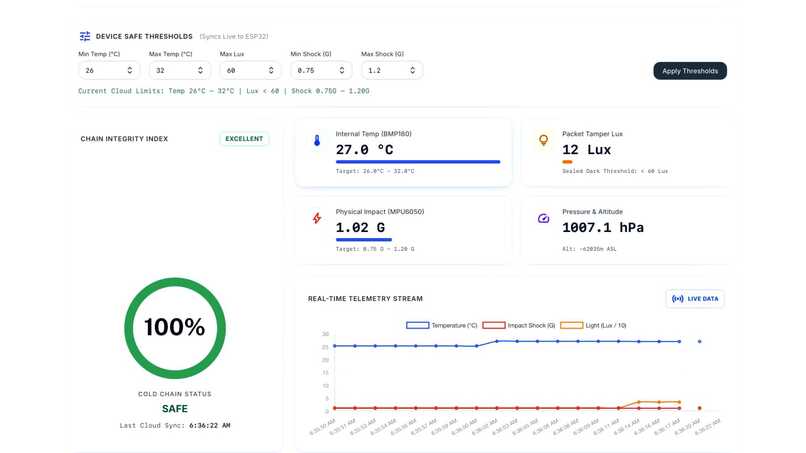Click the LIVE DATA badge
Image resolution: width=806 pixels, height=453 pixels.
click(695, 299)
